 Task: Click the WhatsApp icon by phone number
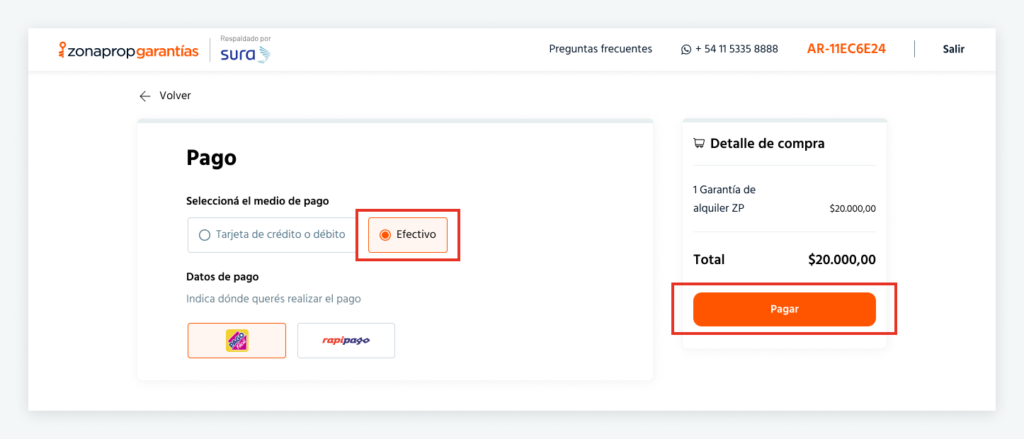point(686,49)
